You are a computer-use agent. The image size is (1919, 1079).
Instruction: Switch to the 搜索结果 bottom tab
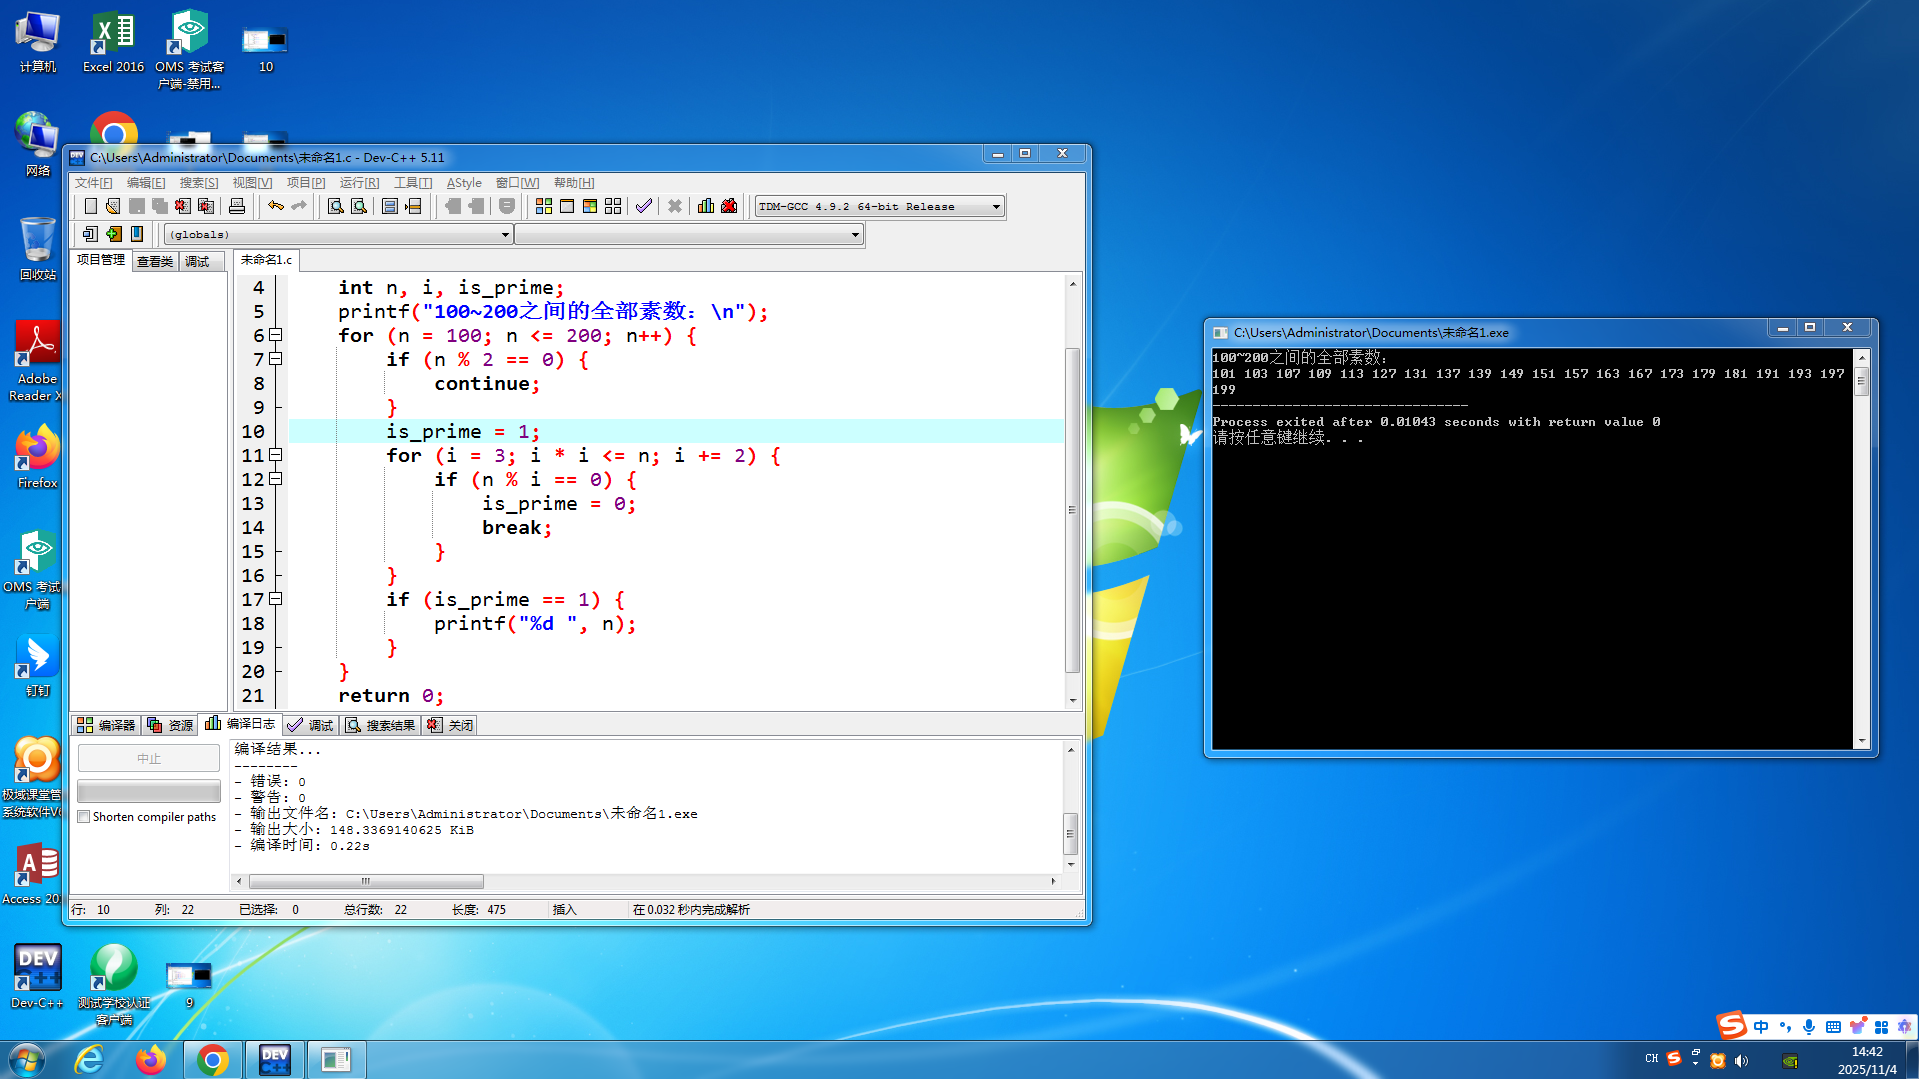click(x=380, y=725)
